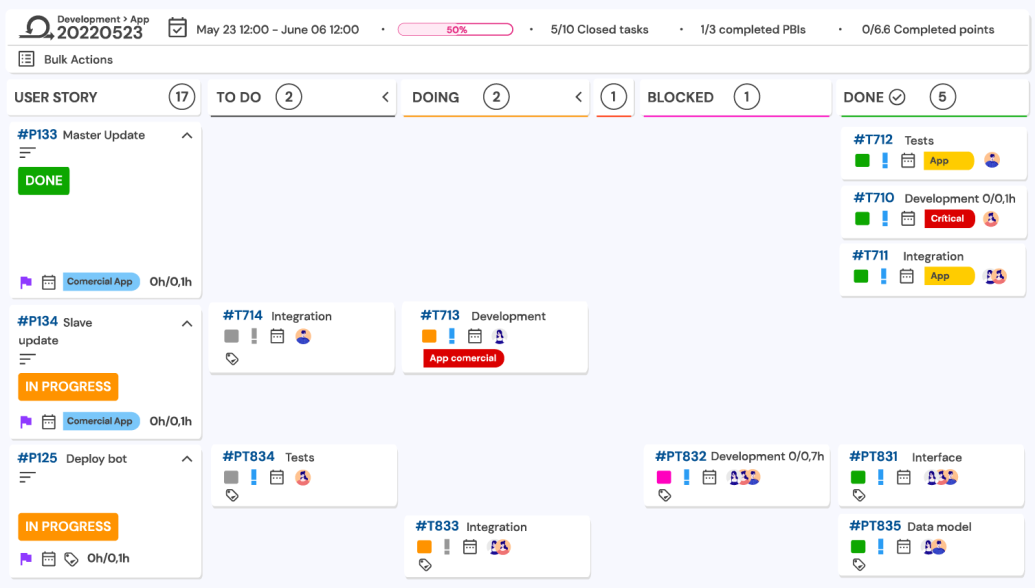Click assignee avatar on #T712 Tests task

click(x=992, y=160)
